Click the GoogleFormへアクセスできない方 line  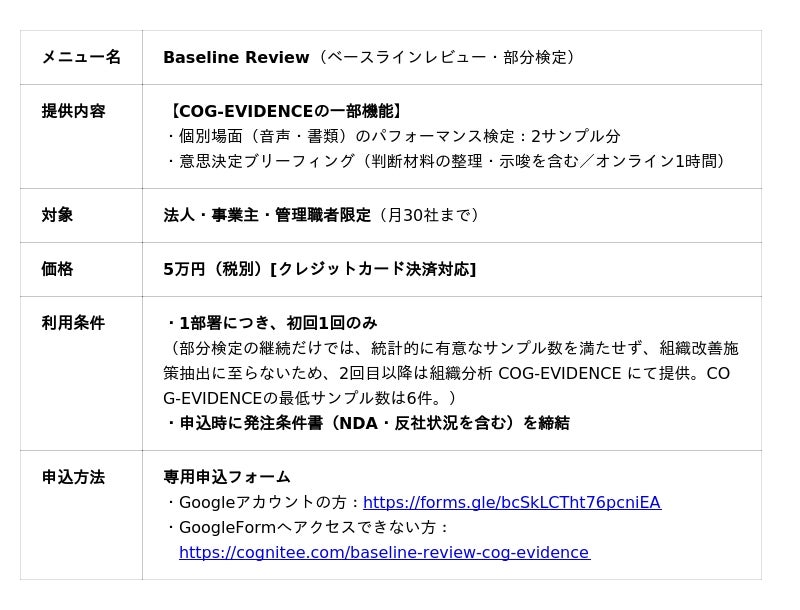tap(306, 527)
